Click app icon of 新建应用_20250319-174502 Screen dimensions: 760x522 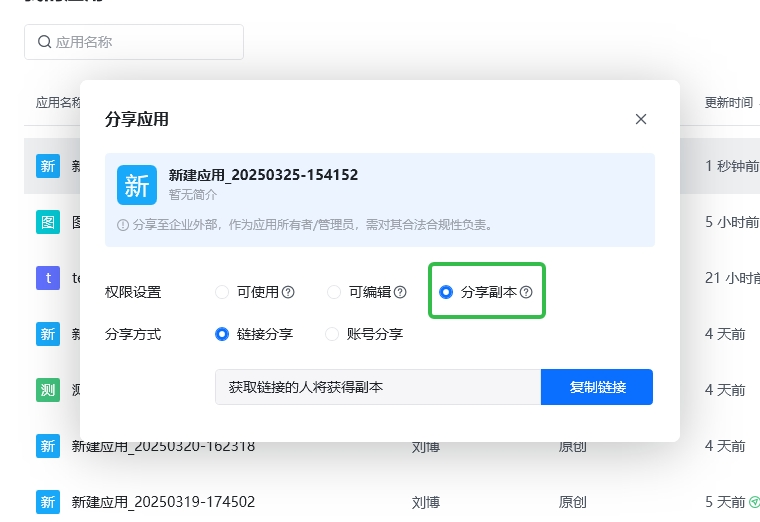(x=48, y=502)
